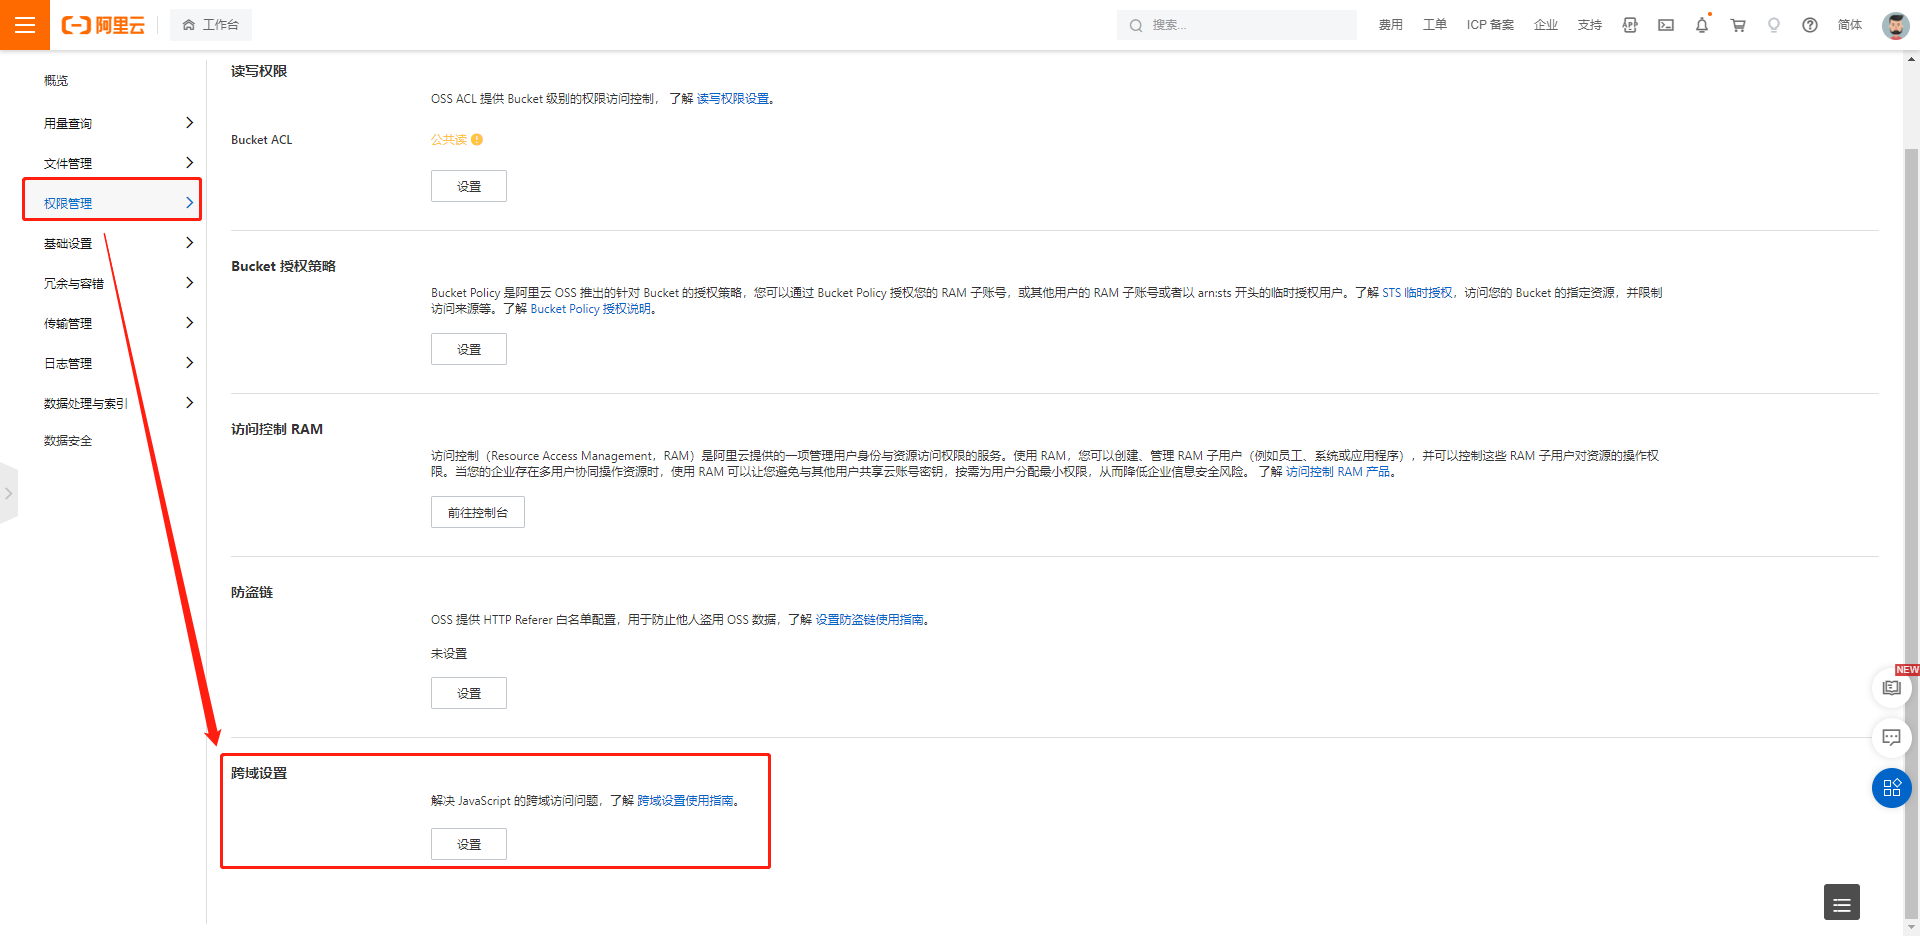The height and width of the screenshot is (936, 1920).
Task: Open 概览 in the sidebar
Action: [x=56, y=81]
